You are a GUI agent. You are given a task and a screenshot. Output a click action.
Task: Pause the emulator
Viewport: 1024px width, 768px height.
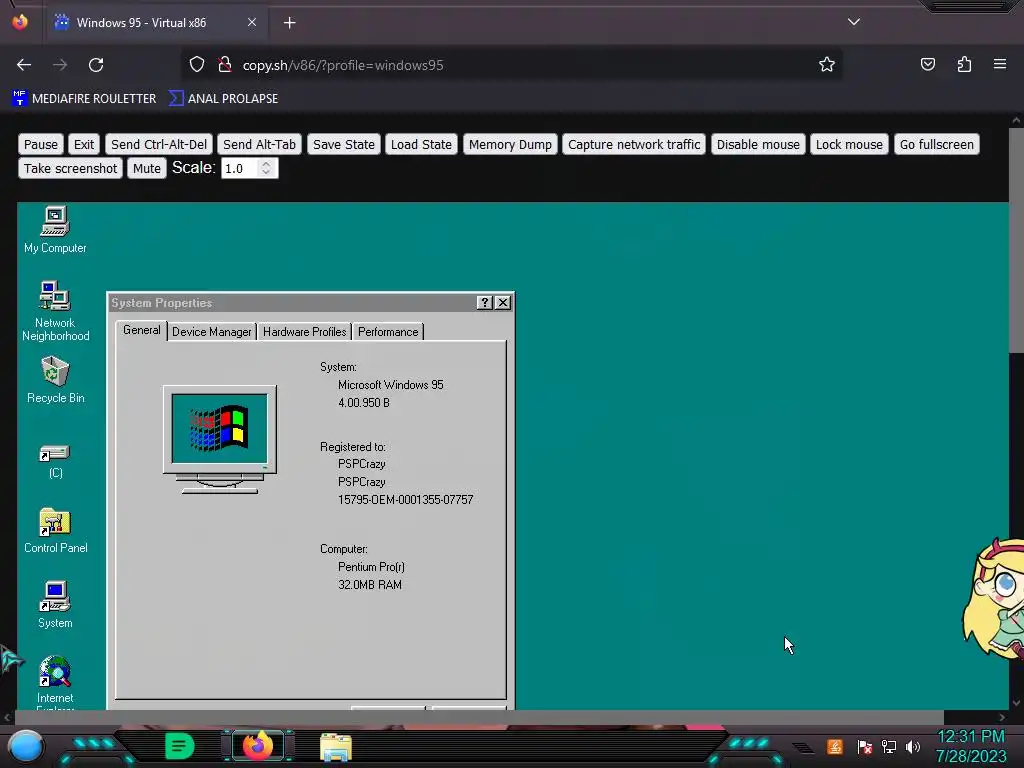point(41,144)
